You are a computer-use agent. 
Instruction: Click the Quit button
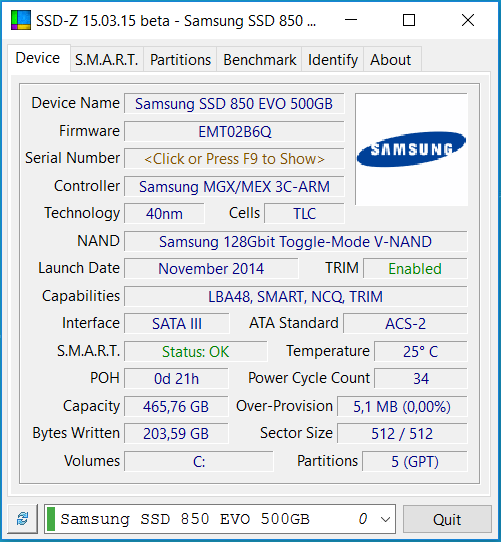[x=447, y=519]
